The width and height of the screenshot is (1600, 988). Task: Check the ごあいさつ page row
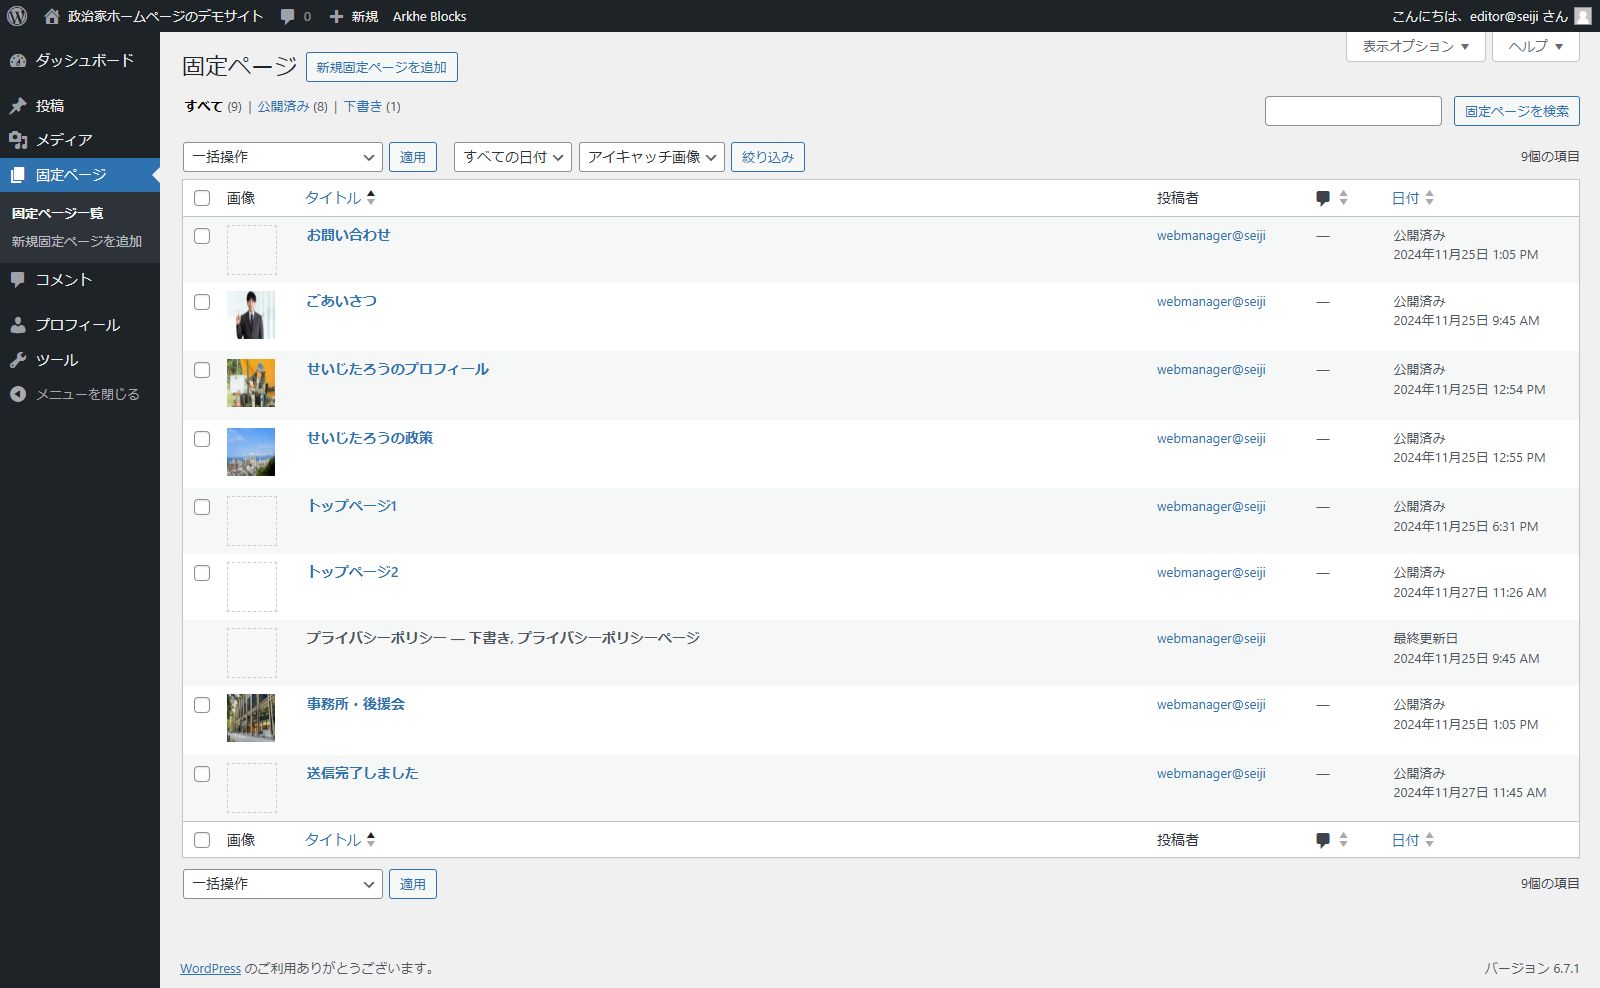tap(202, 302)
